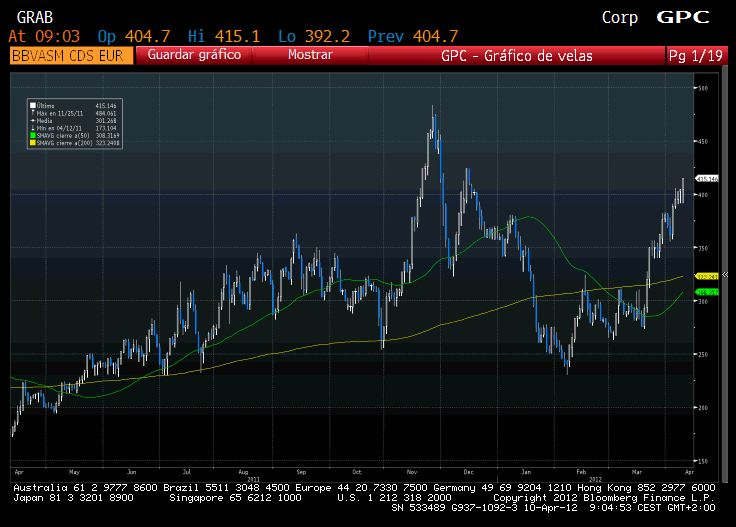Expand side panel with double-chevron arrow
The image size is (736, 527).
click(725, 275)
